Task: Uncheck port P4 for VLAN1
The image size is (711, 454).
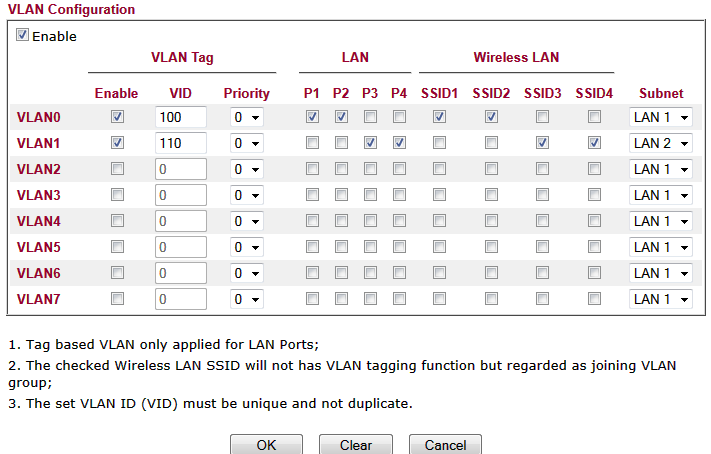Action: coord(399,143)
